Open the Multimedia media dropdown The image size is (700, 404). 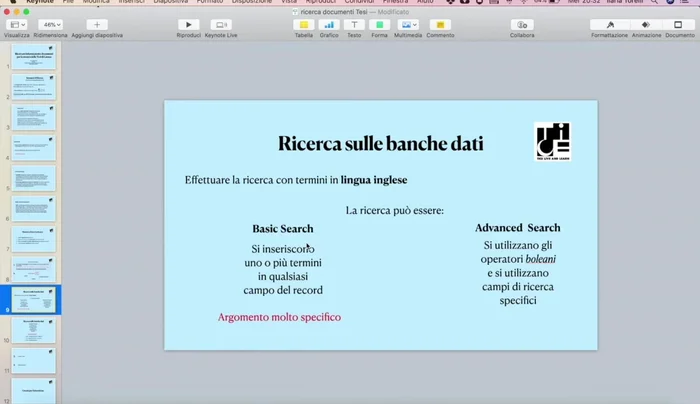408,25
